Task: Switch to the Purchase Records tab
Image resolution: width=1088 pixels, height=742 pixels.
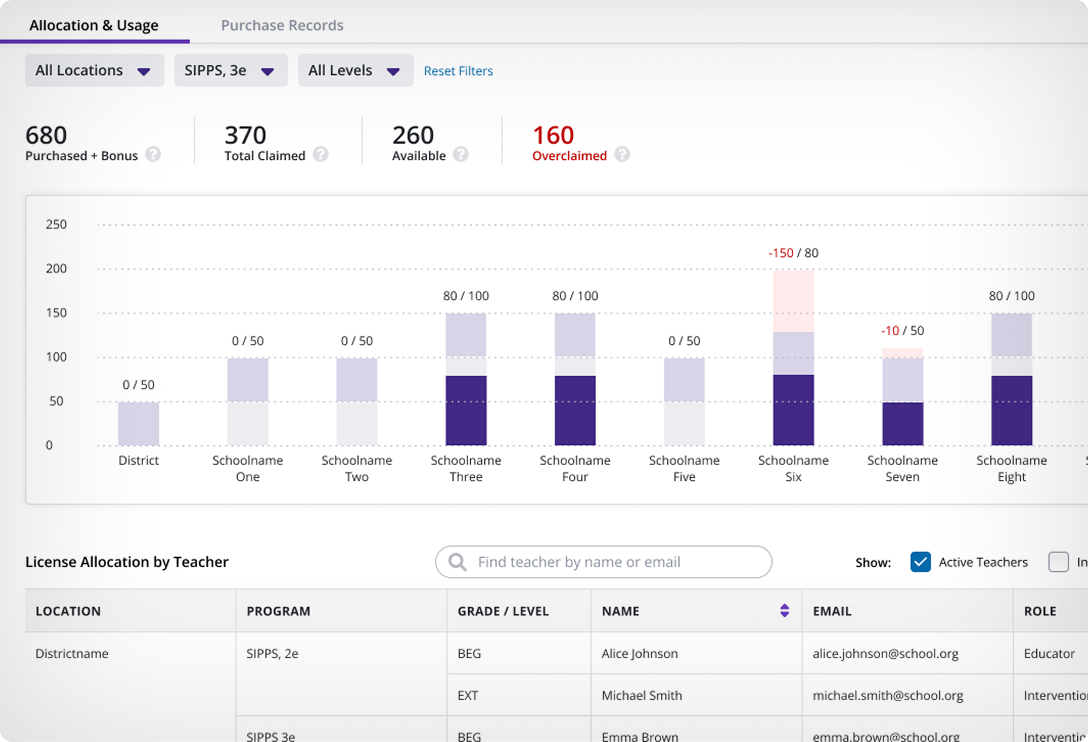Action: (x=282, y=25)
